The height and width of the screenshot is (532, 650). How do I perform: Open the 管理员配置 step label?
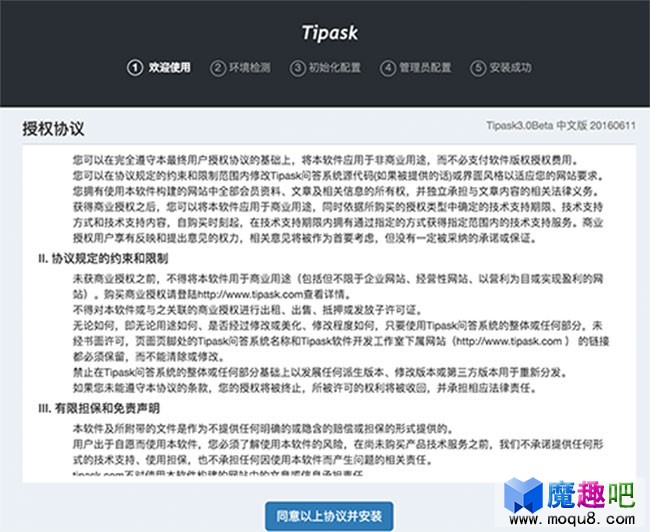tap(425, 68)
